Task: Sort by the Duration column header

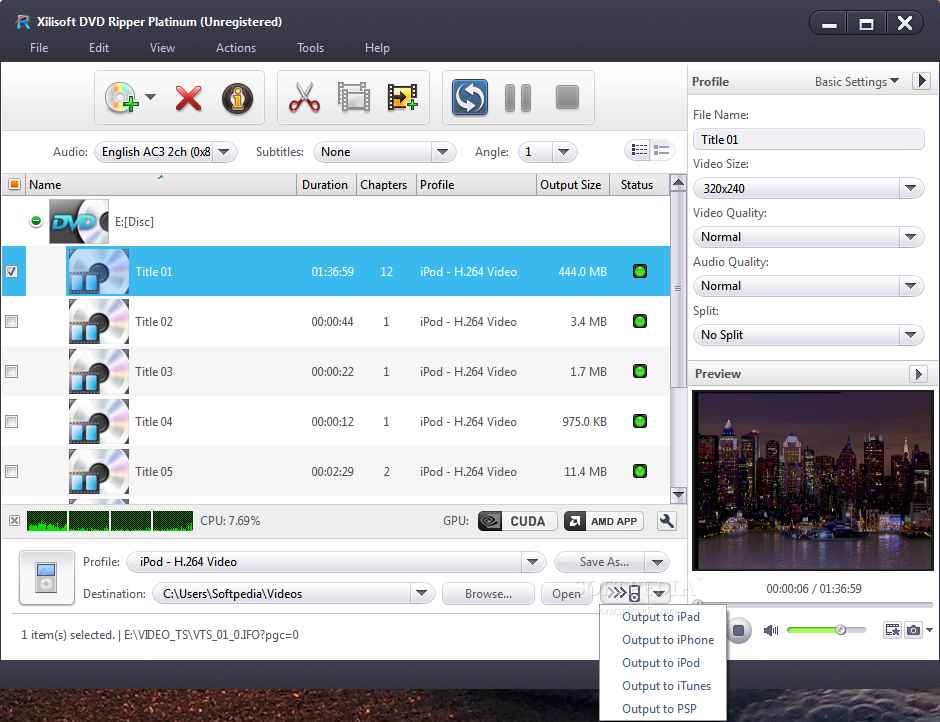Action: click(325, 185)
